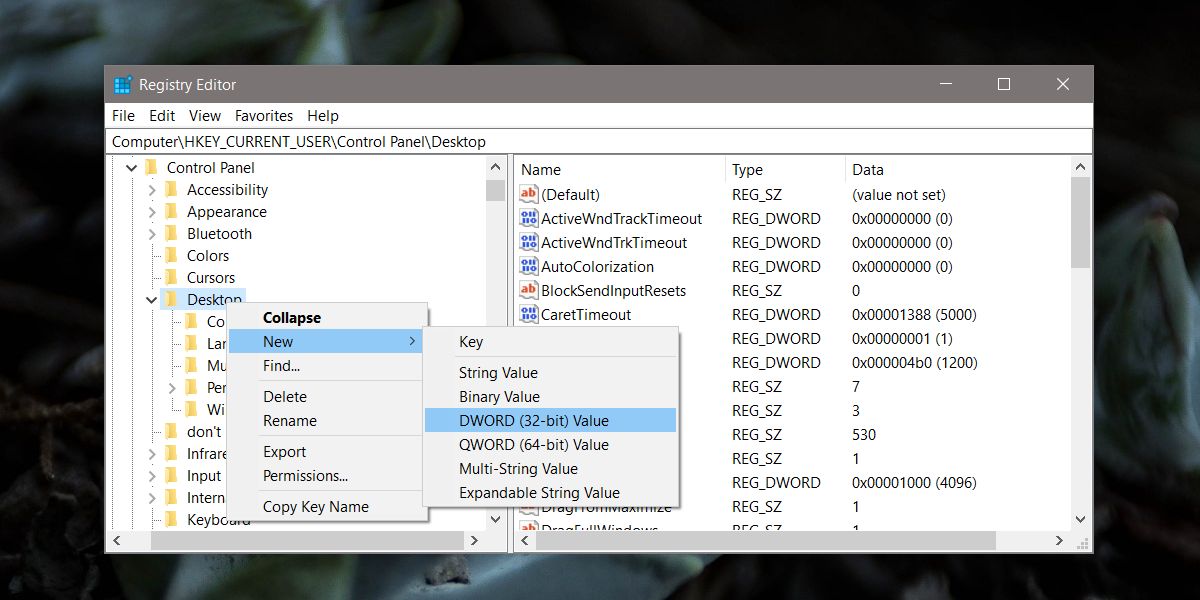Select the ActiveWndTrackTimeout value name
This screenshot has width=1200, height=600.
tap(621, 218)
